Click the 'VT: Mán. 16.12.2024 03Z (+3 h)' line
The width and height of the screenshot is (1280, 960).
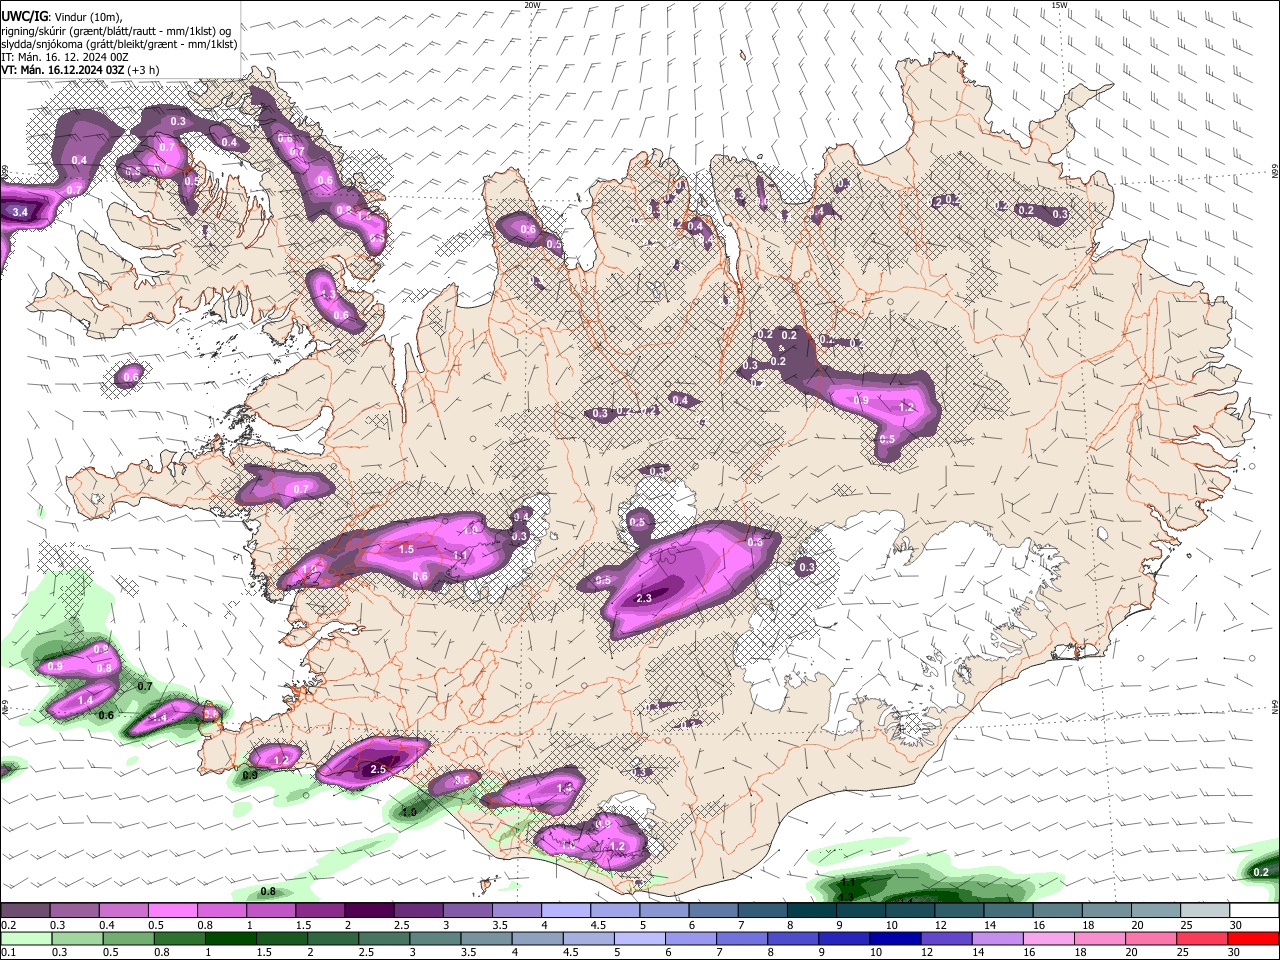point(80,71)
